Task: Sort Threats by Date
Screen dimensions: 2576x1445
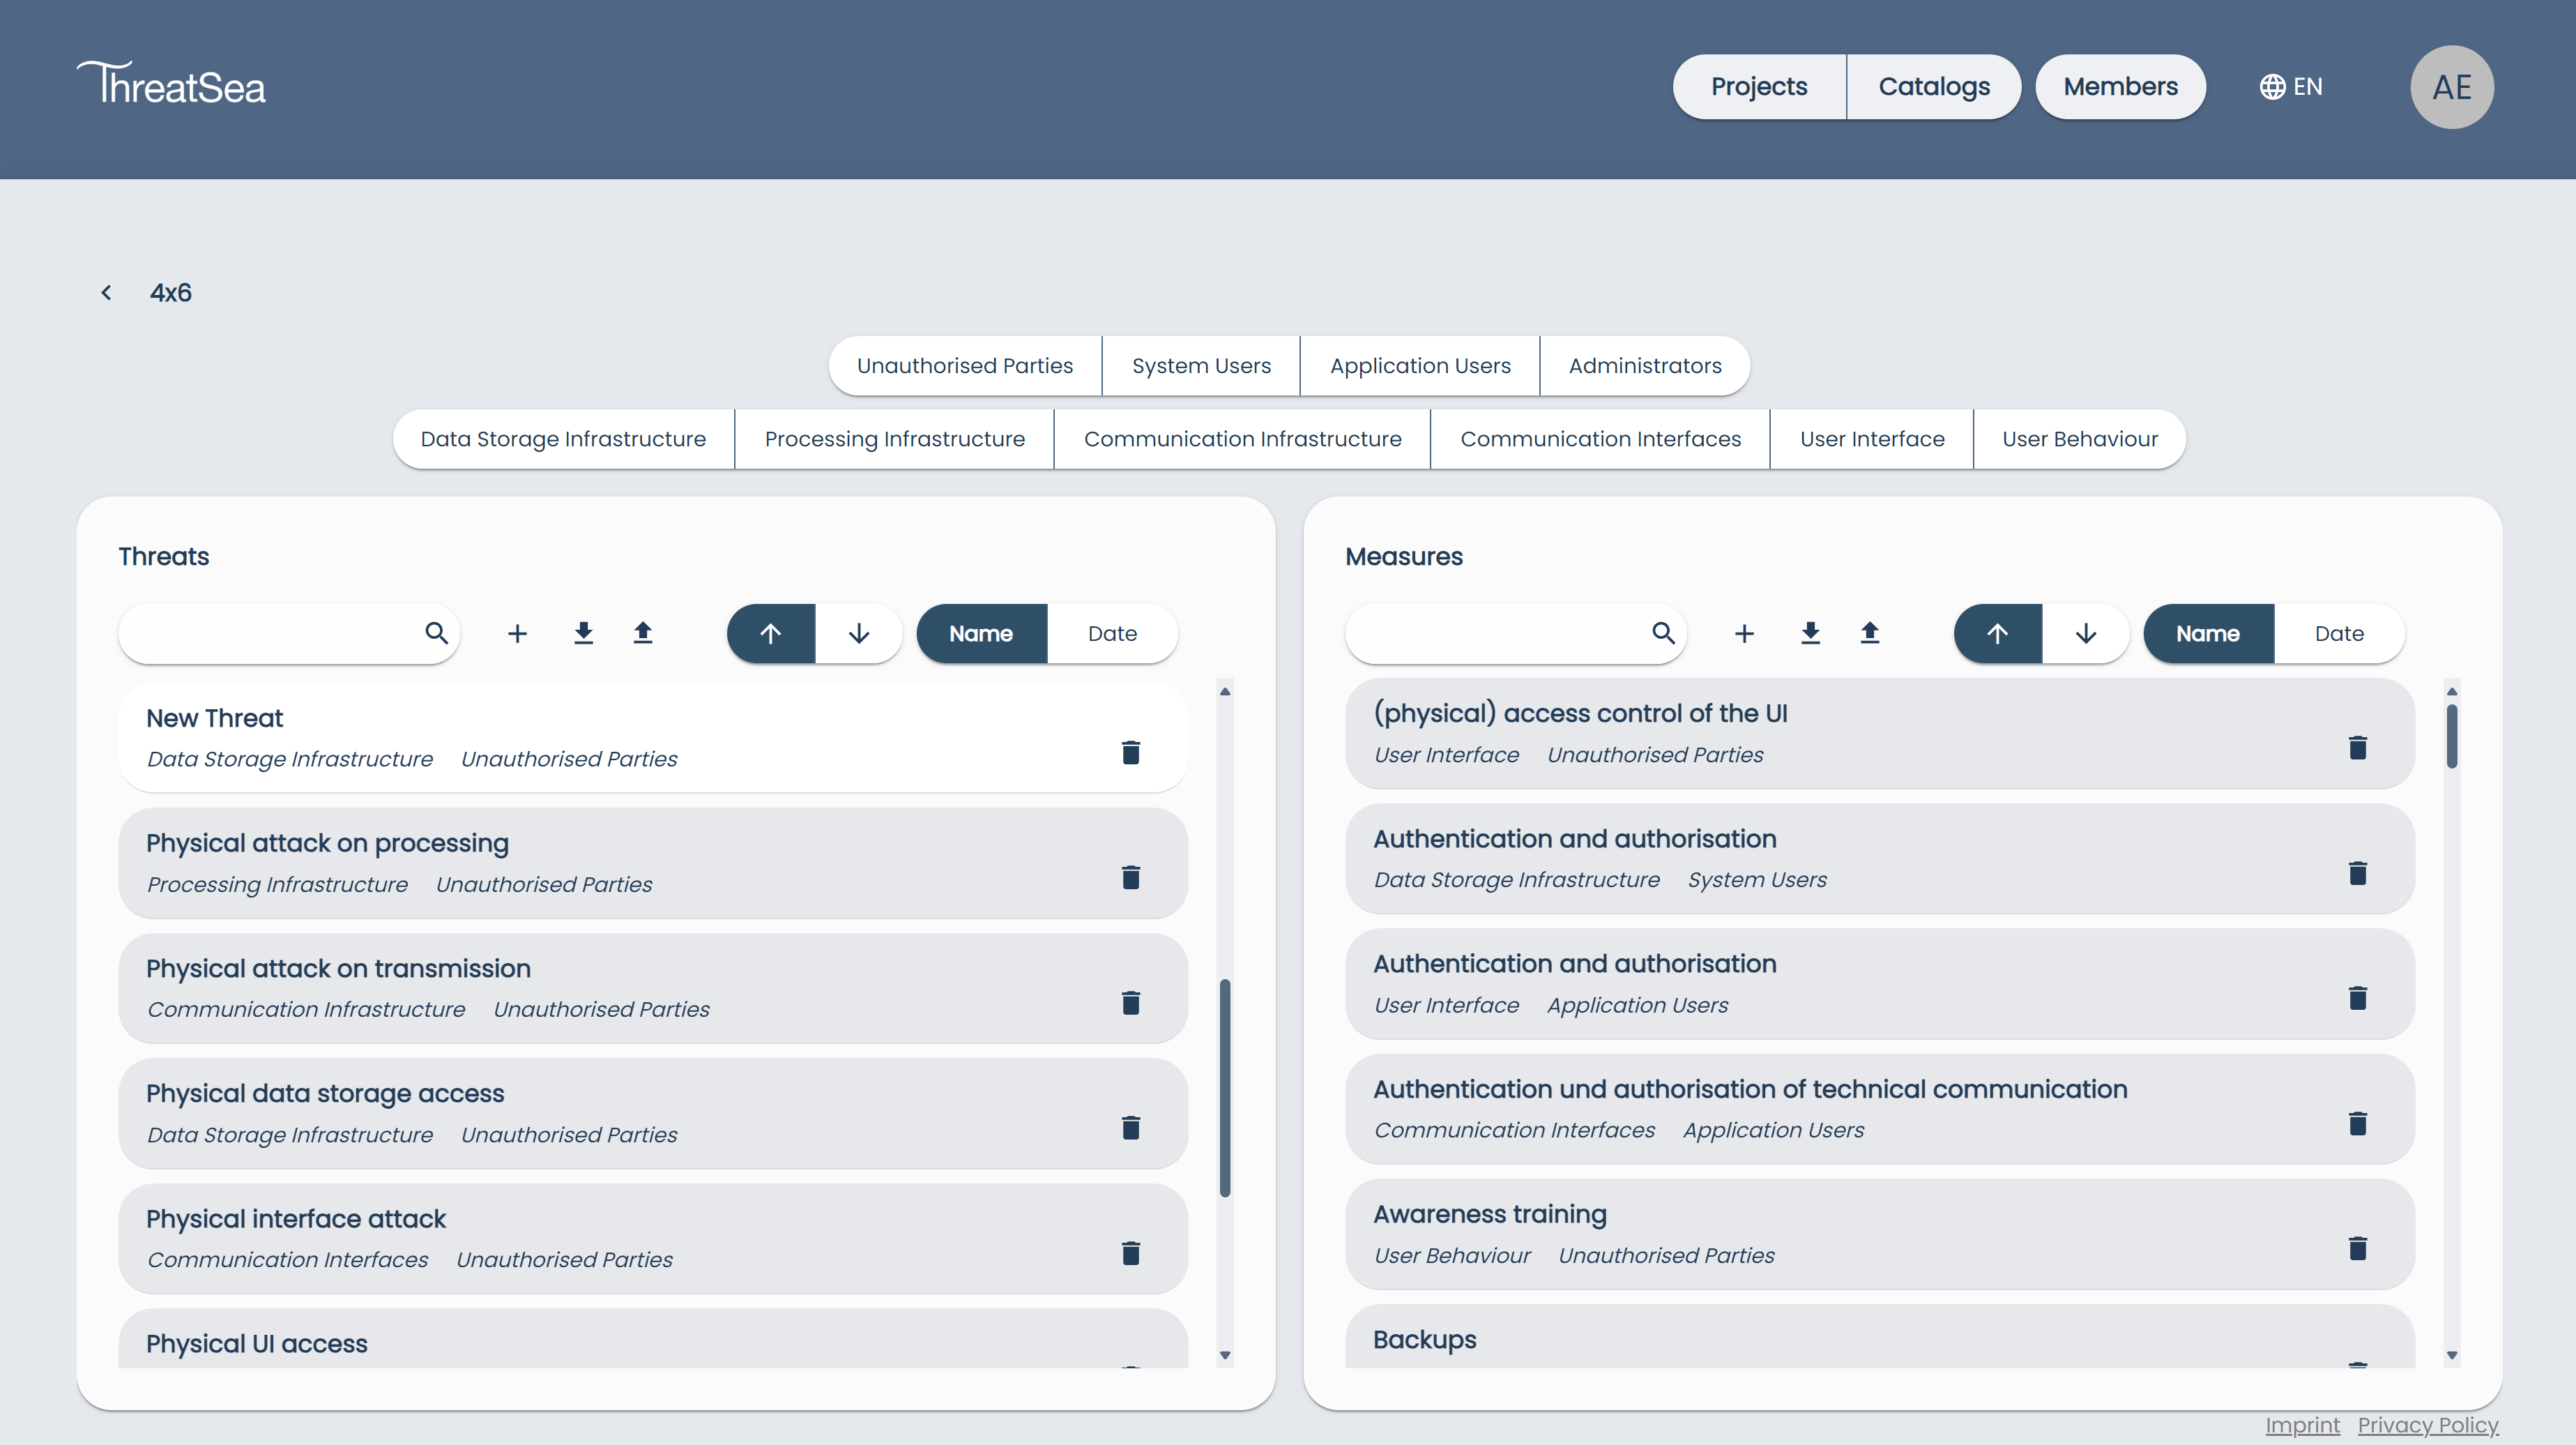Action: tap(1111, 633)
